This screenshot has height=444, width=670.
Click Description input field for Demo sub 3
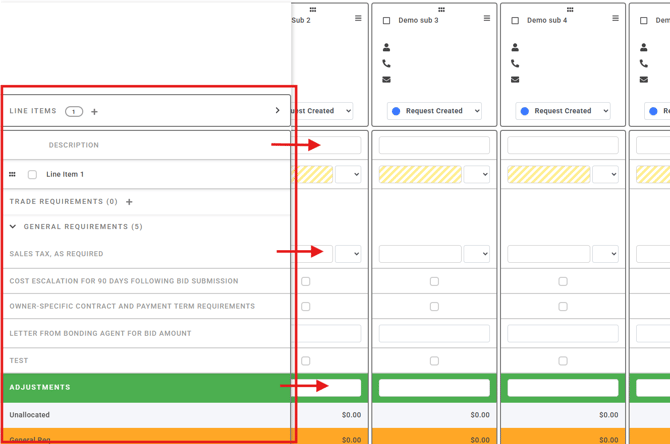coord(434,145)
